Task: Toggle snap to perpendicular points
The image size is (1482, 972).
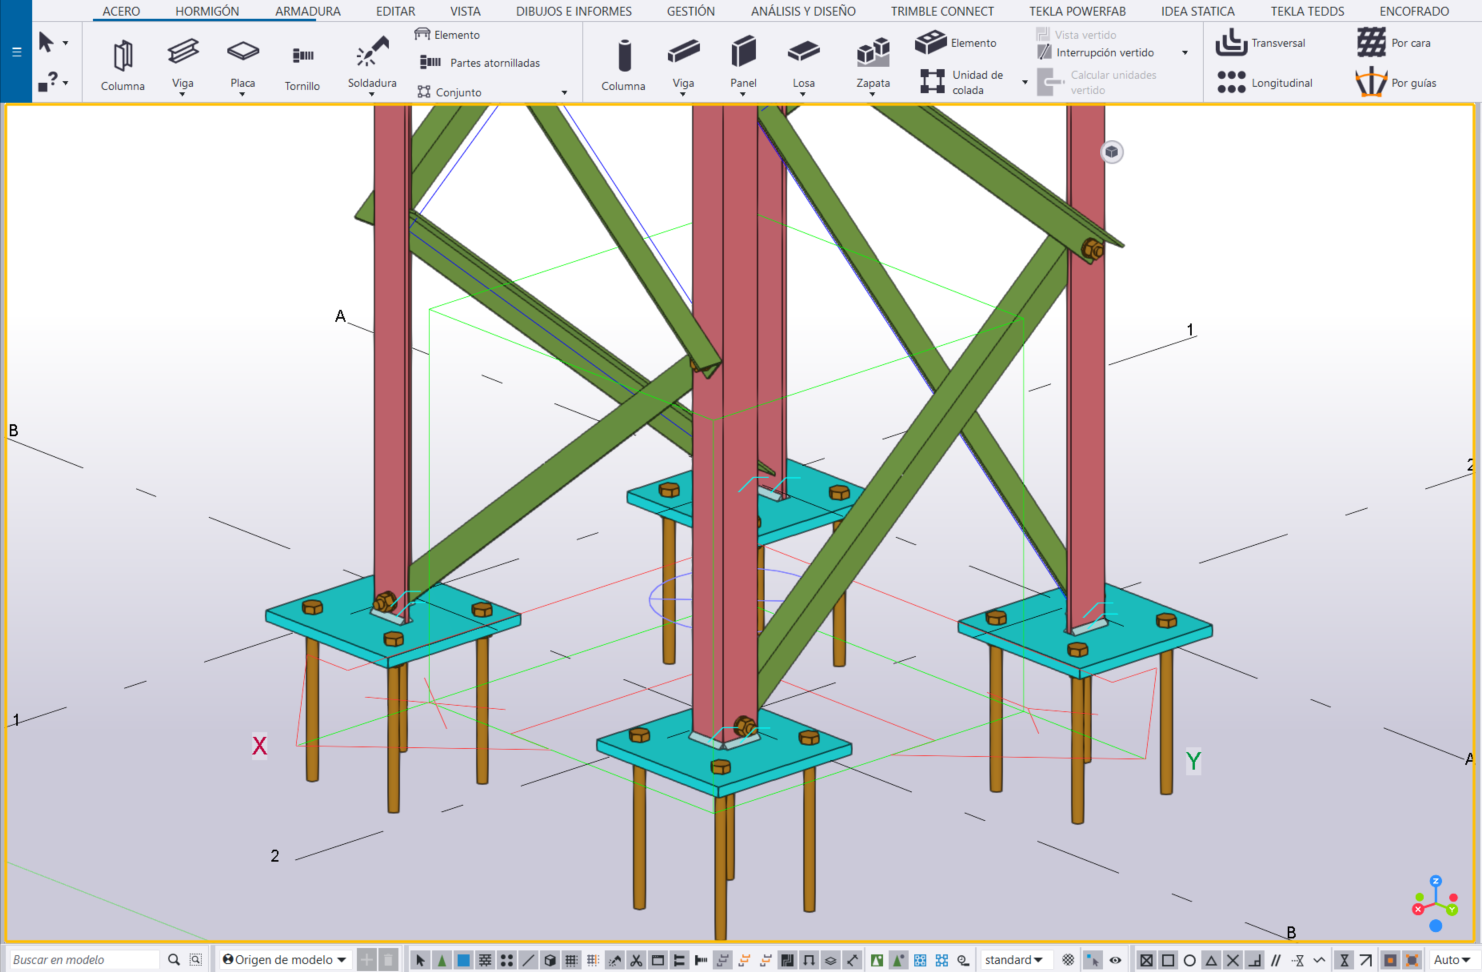Action: pos(1254,960)
